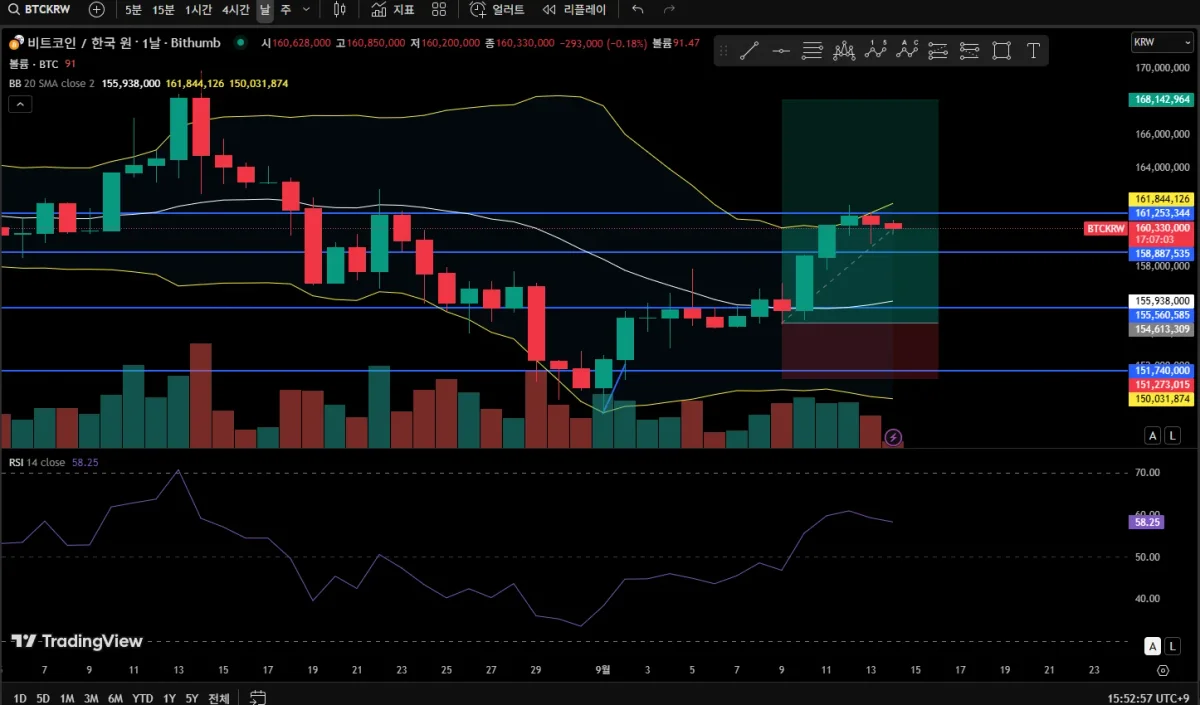The width and height of the screenshot is (1200, 705).
Task: Open the layout templates grid icon
Action: point(439,10)
